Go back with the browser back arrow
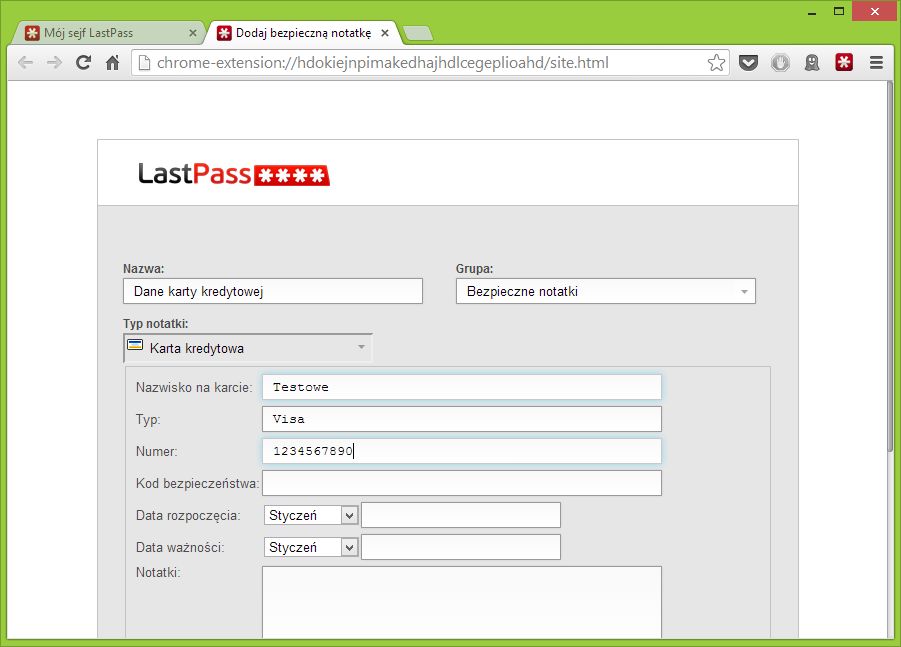The image size is (901, 647). (x=25, y=63)
